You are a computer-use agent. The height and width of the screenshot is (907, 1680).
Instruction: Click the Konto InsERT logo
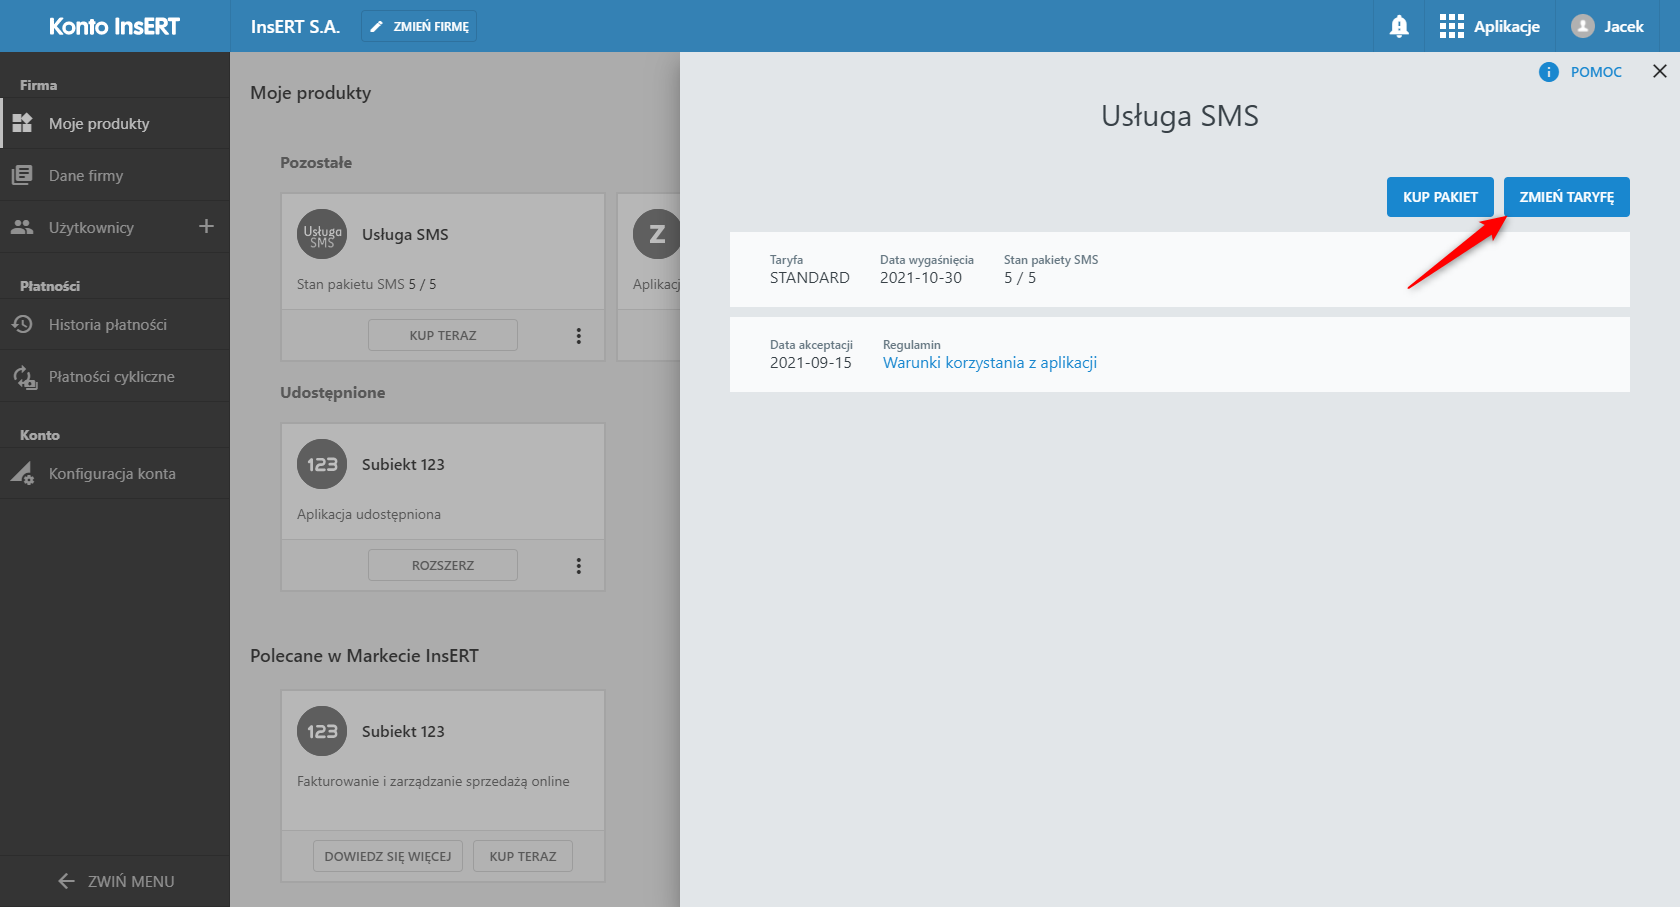click(115, 27)
